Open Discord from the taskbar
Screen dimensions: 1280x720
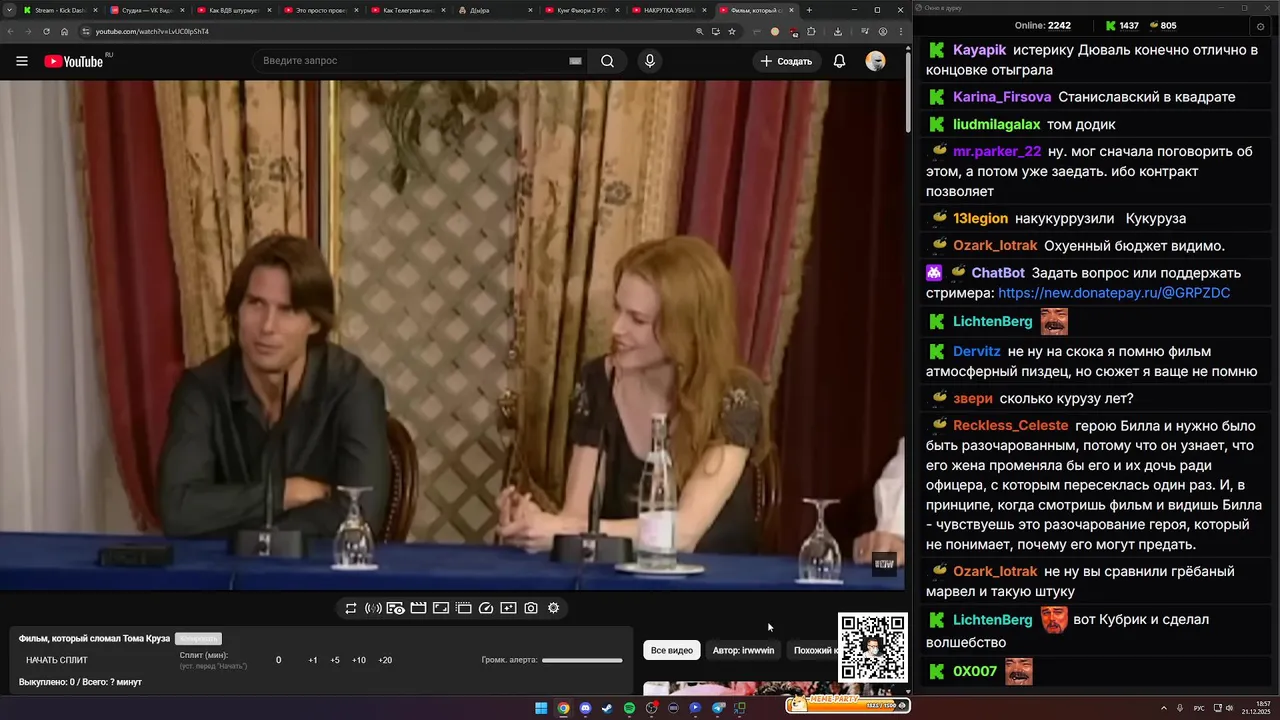[585, 708]
